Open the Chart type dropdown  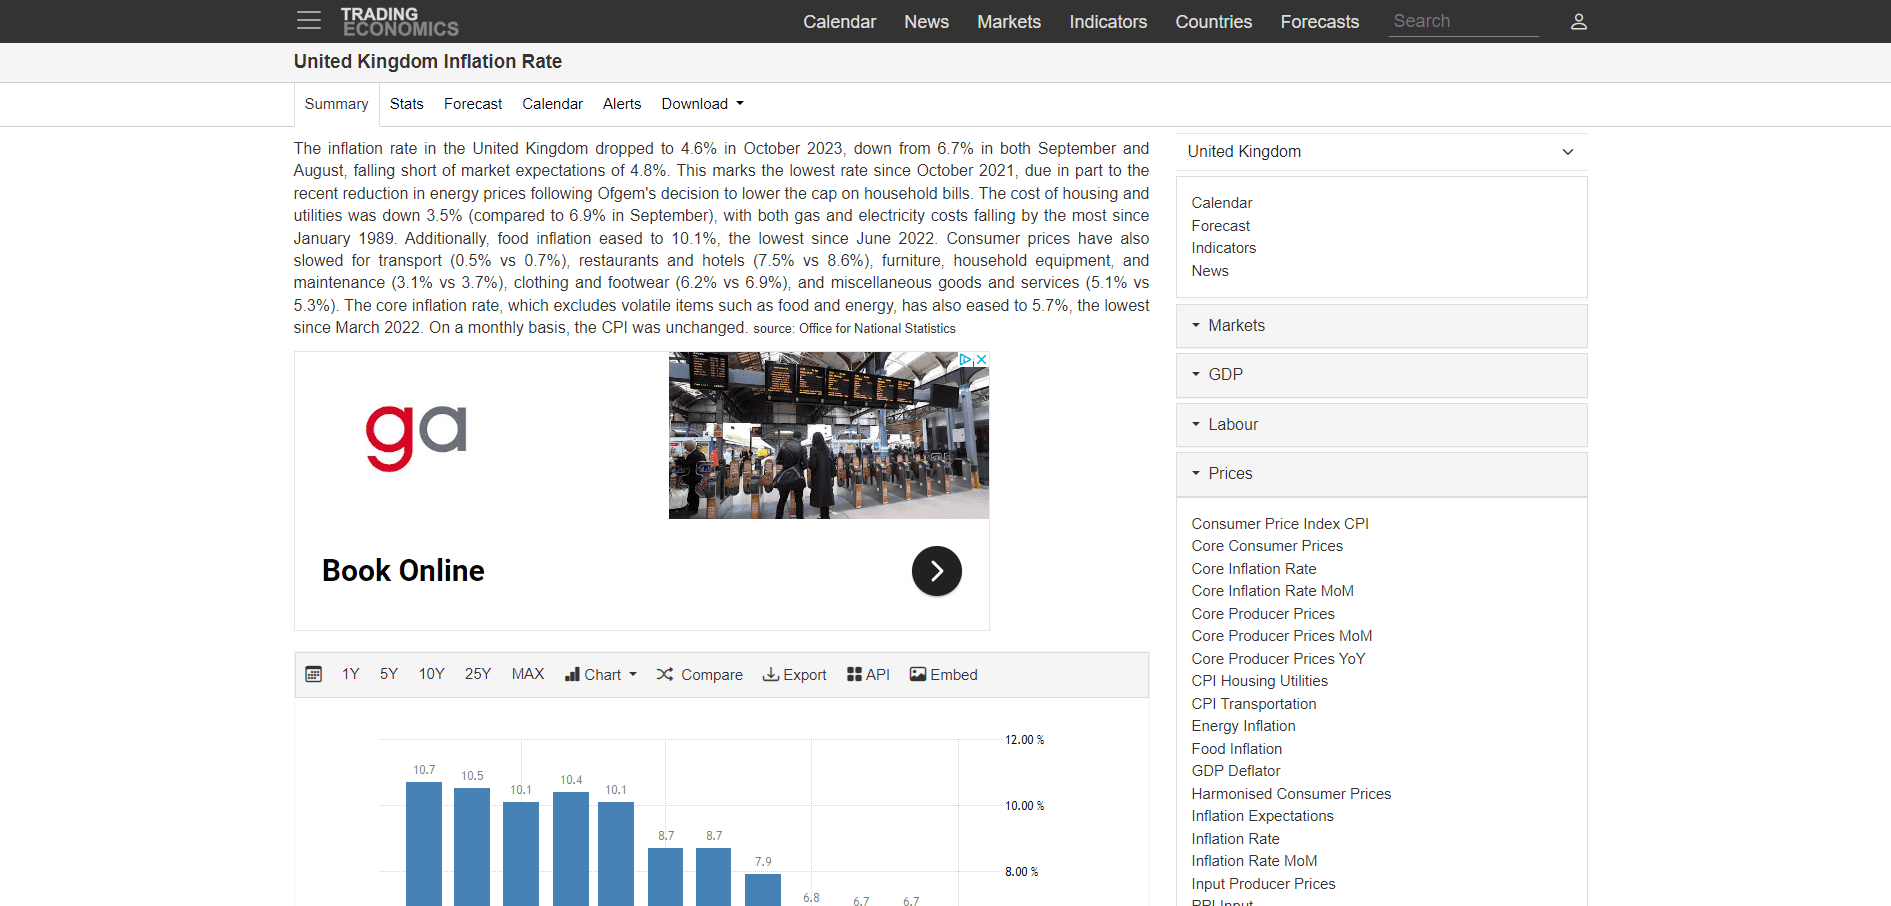tap(601, 675)
